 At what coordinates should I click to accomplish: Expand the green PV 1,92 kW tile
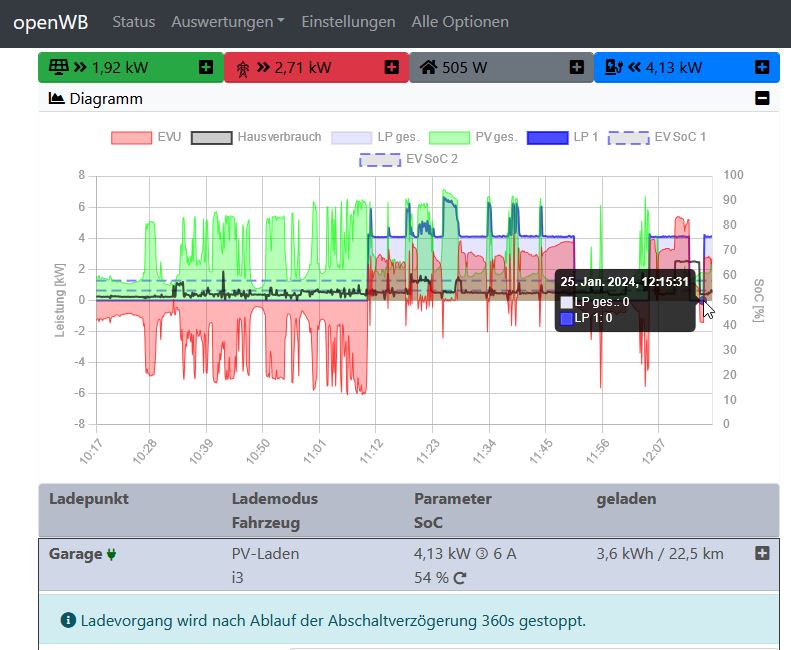point(206,67)
